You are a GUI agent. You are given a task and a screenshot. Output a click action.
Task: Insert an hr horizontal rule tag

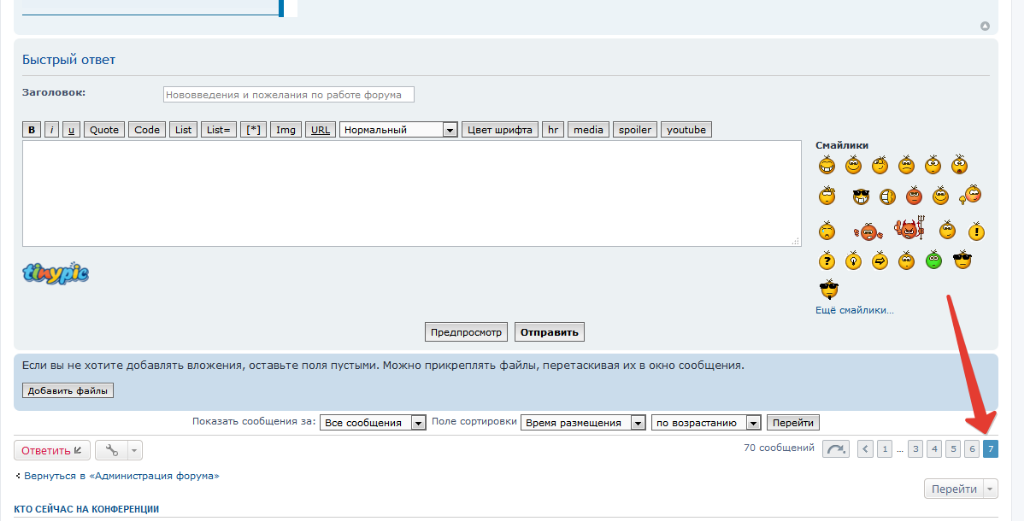[553, 130]
